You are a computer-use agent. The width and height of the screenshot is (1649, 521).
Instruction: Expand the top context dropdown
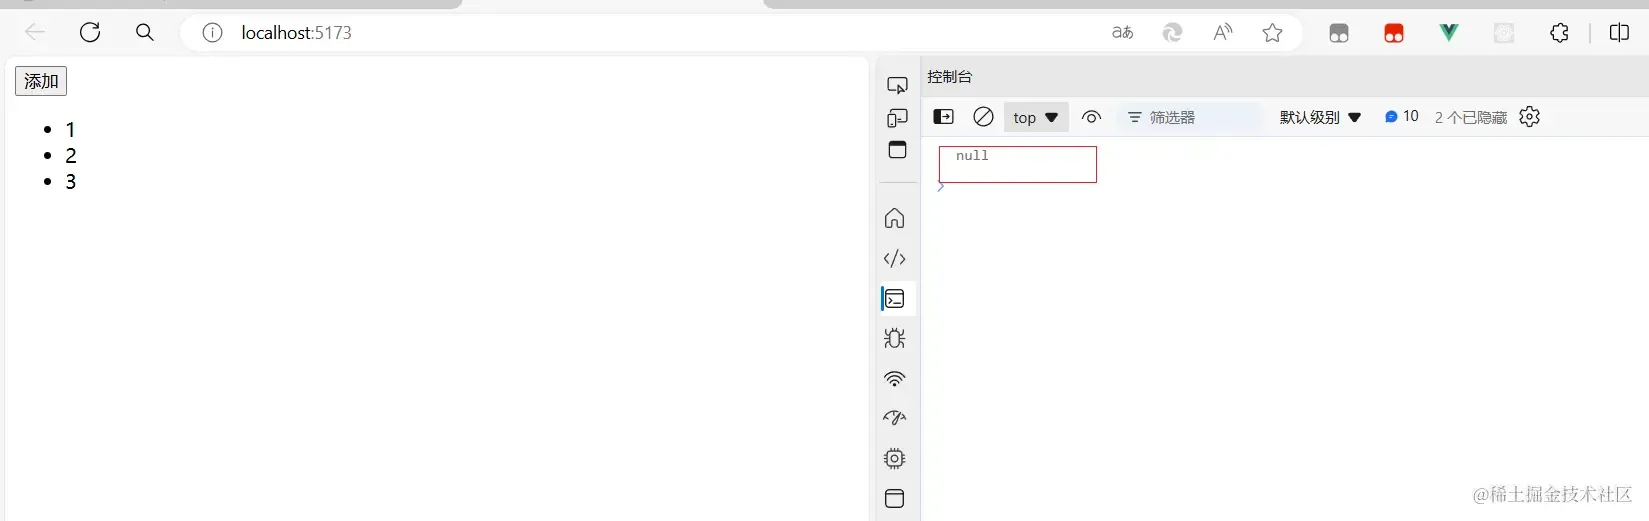[x=1036, y=117]
